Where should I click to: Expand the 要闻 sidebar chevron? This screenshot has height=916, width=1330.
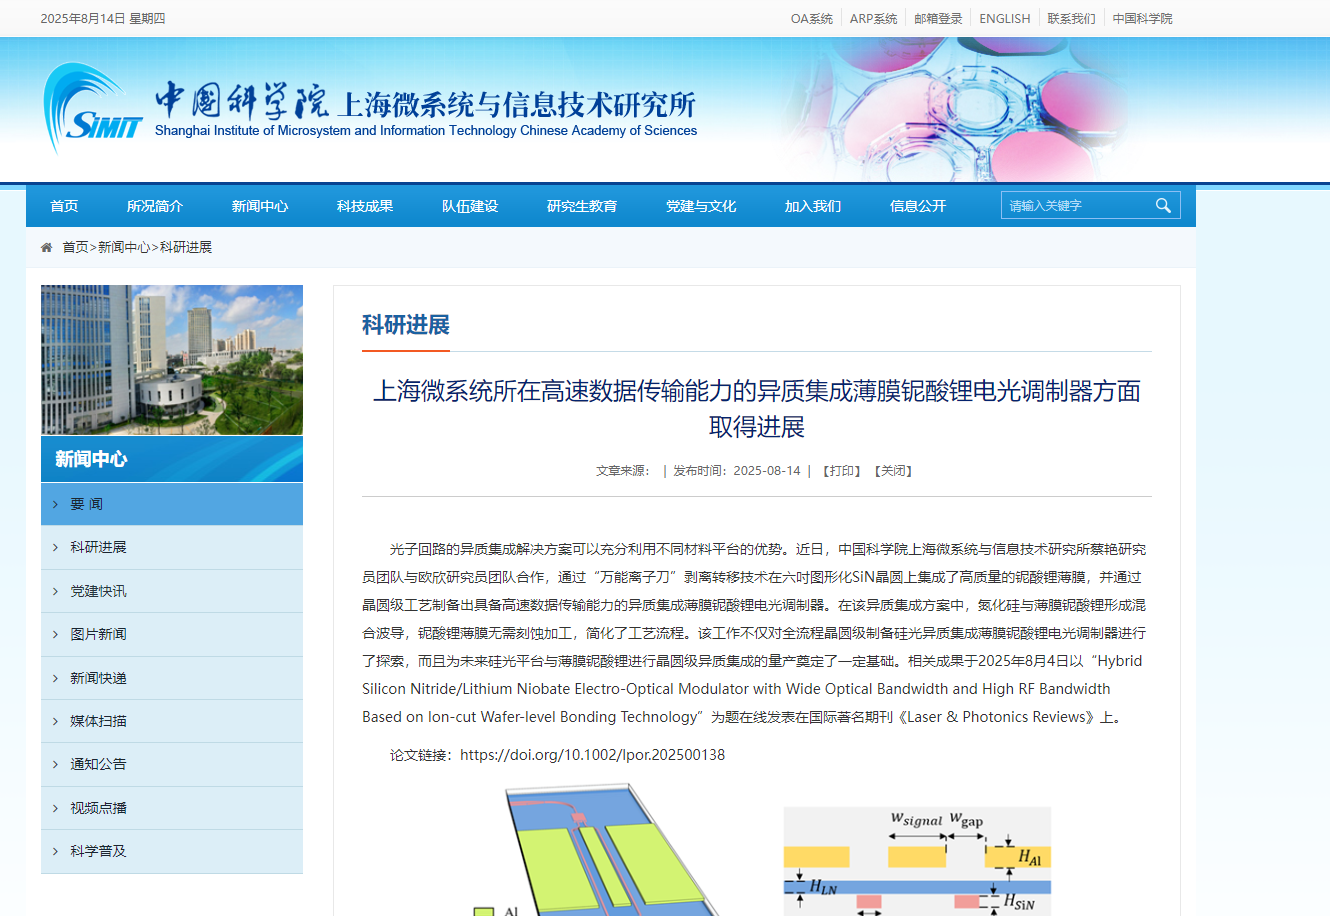pyautogui.click(x=55, y=504)
